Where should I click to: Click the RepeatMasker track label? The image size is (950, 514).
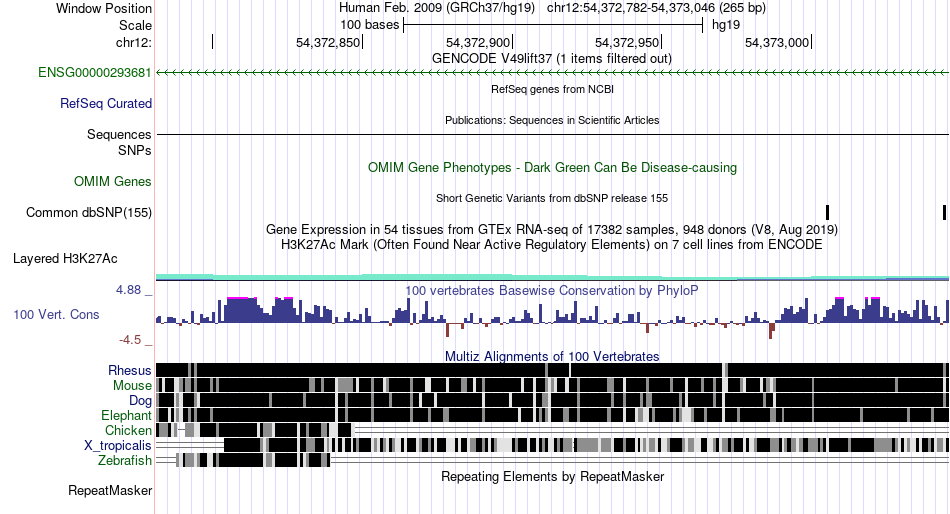tap(110, 490)
